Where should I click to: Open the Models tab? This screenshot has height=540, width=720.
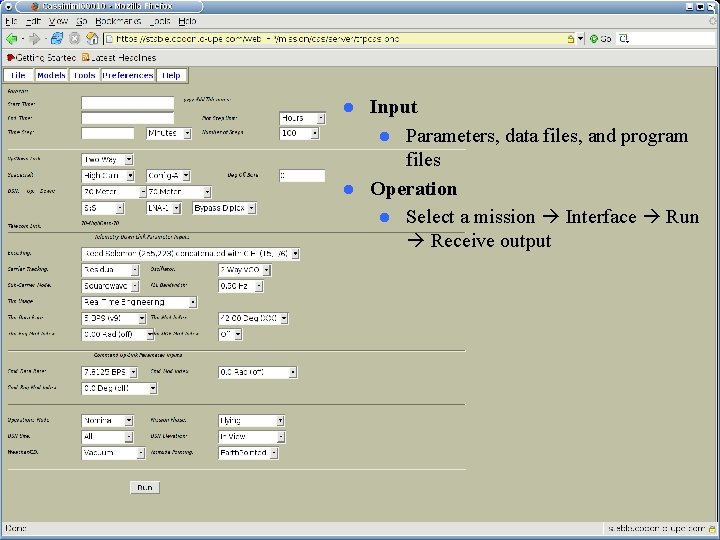pyautogui.click(x=51, y=75)
